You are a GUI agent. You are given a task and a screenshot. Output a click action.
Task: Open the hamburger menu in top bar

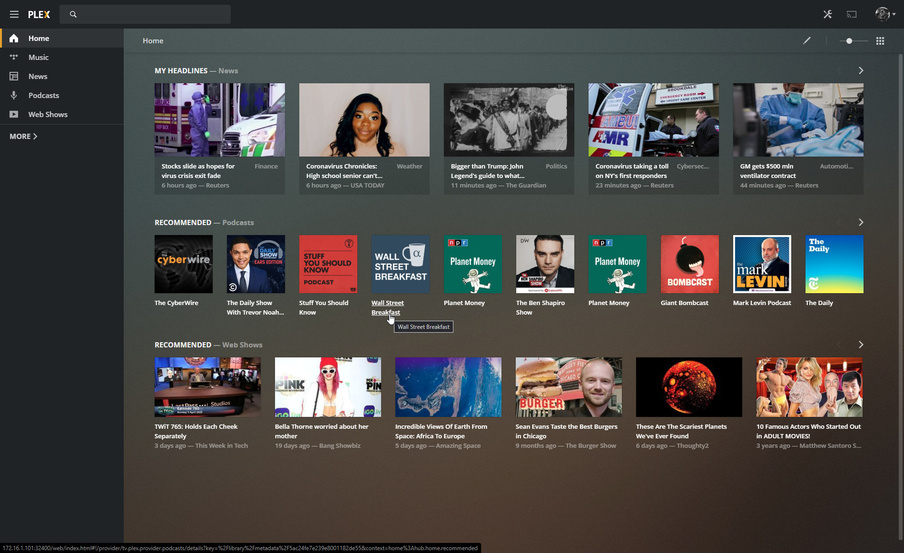tap(14, 14)
